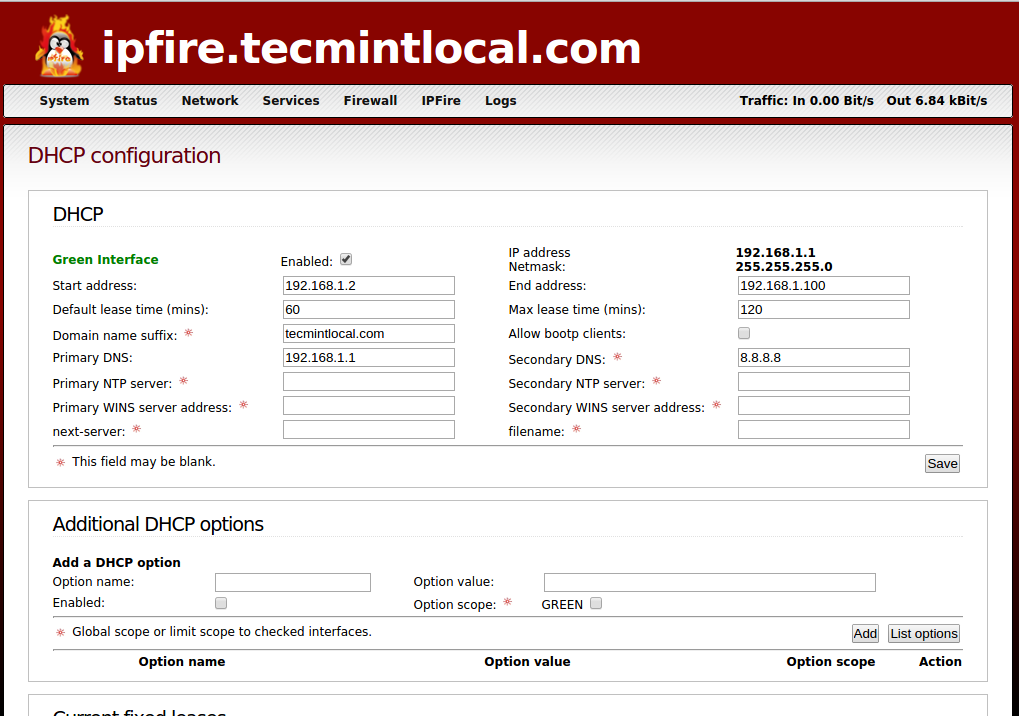The width and height of the screenshot is (1019, 716).
Task: Click the Option value column header
Action: [x=527, y=661]
